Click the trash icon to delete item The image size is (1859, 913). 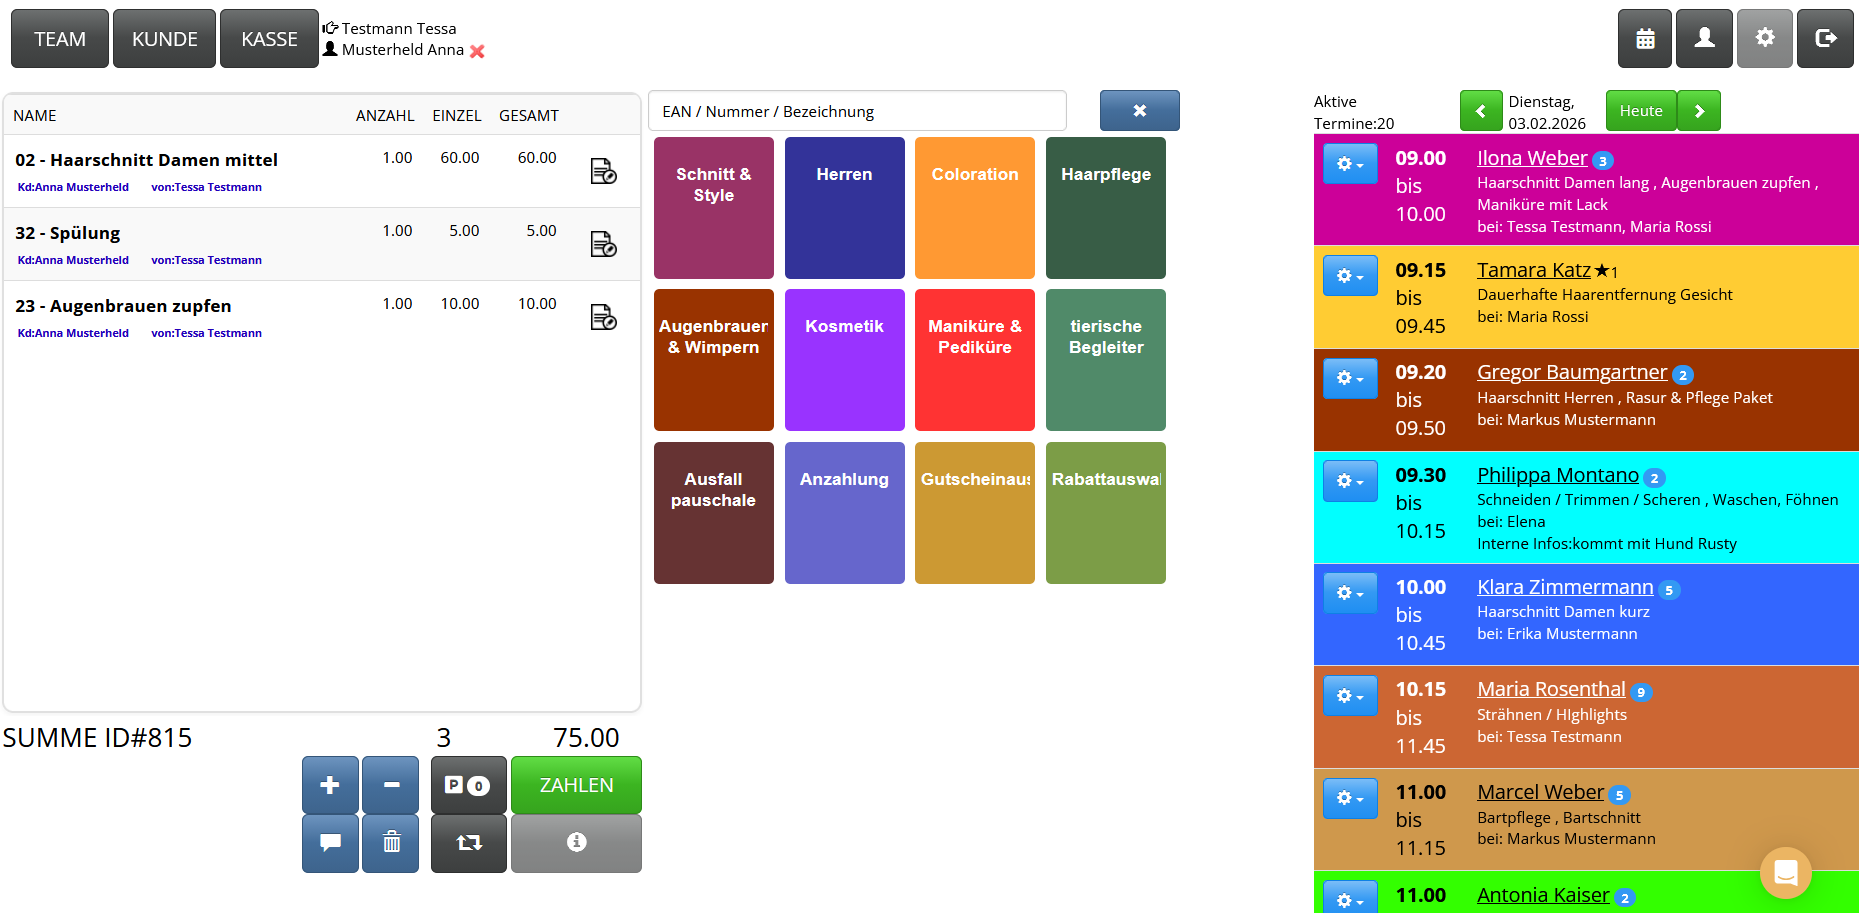click(391, 843)
